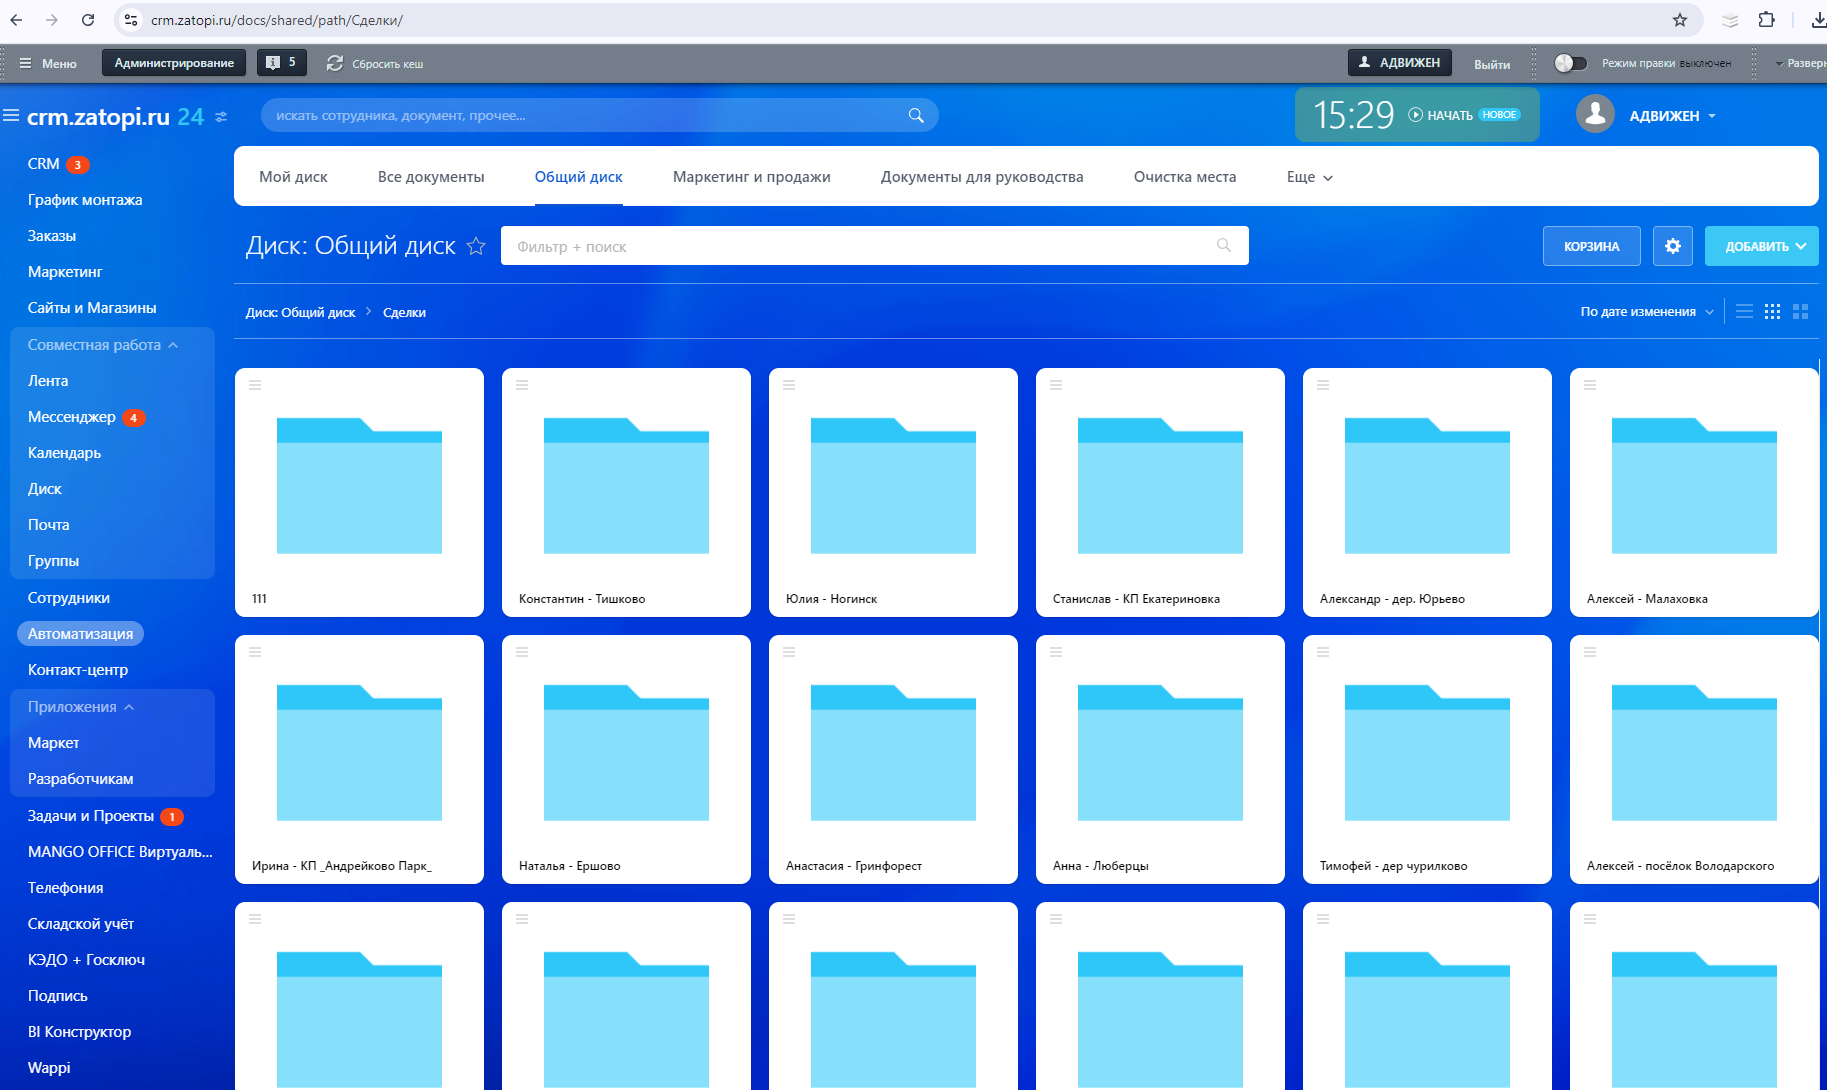Expand the Еще tab dropdown

point(1309,177)
